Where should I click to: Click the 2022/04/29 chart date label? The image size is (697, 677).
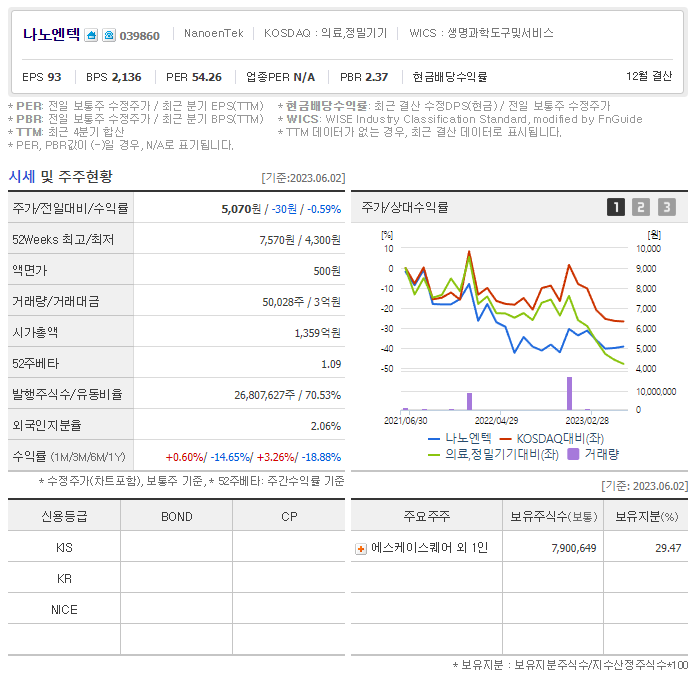coord(496,421)
